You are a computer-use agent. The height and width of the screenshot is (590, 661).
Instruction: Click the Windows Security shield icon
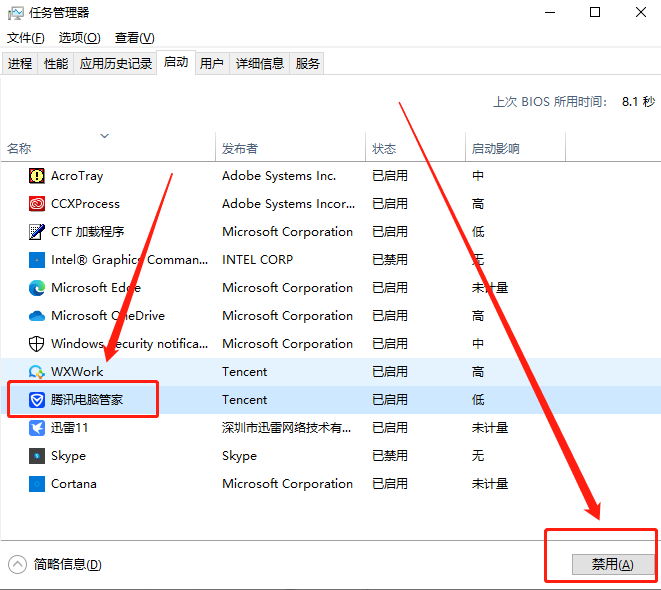[37, 343]
